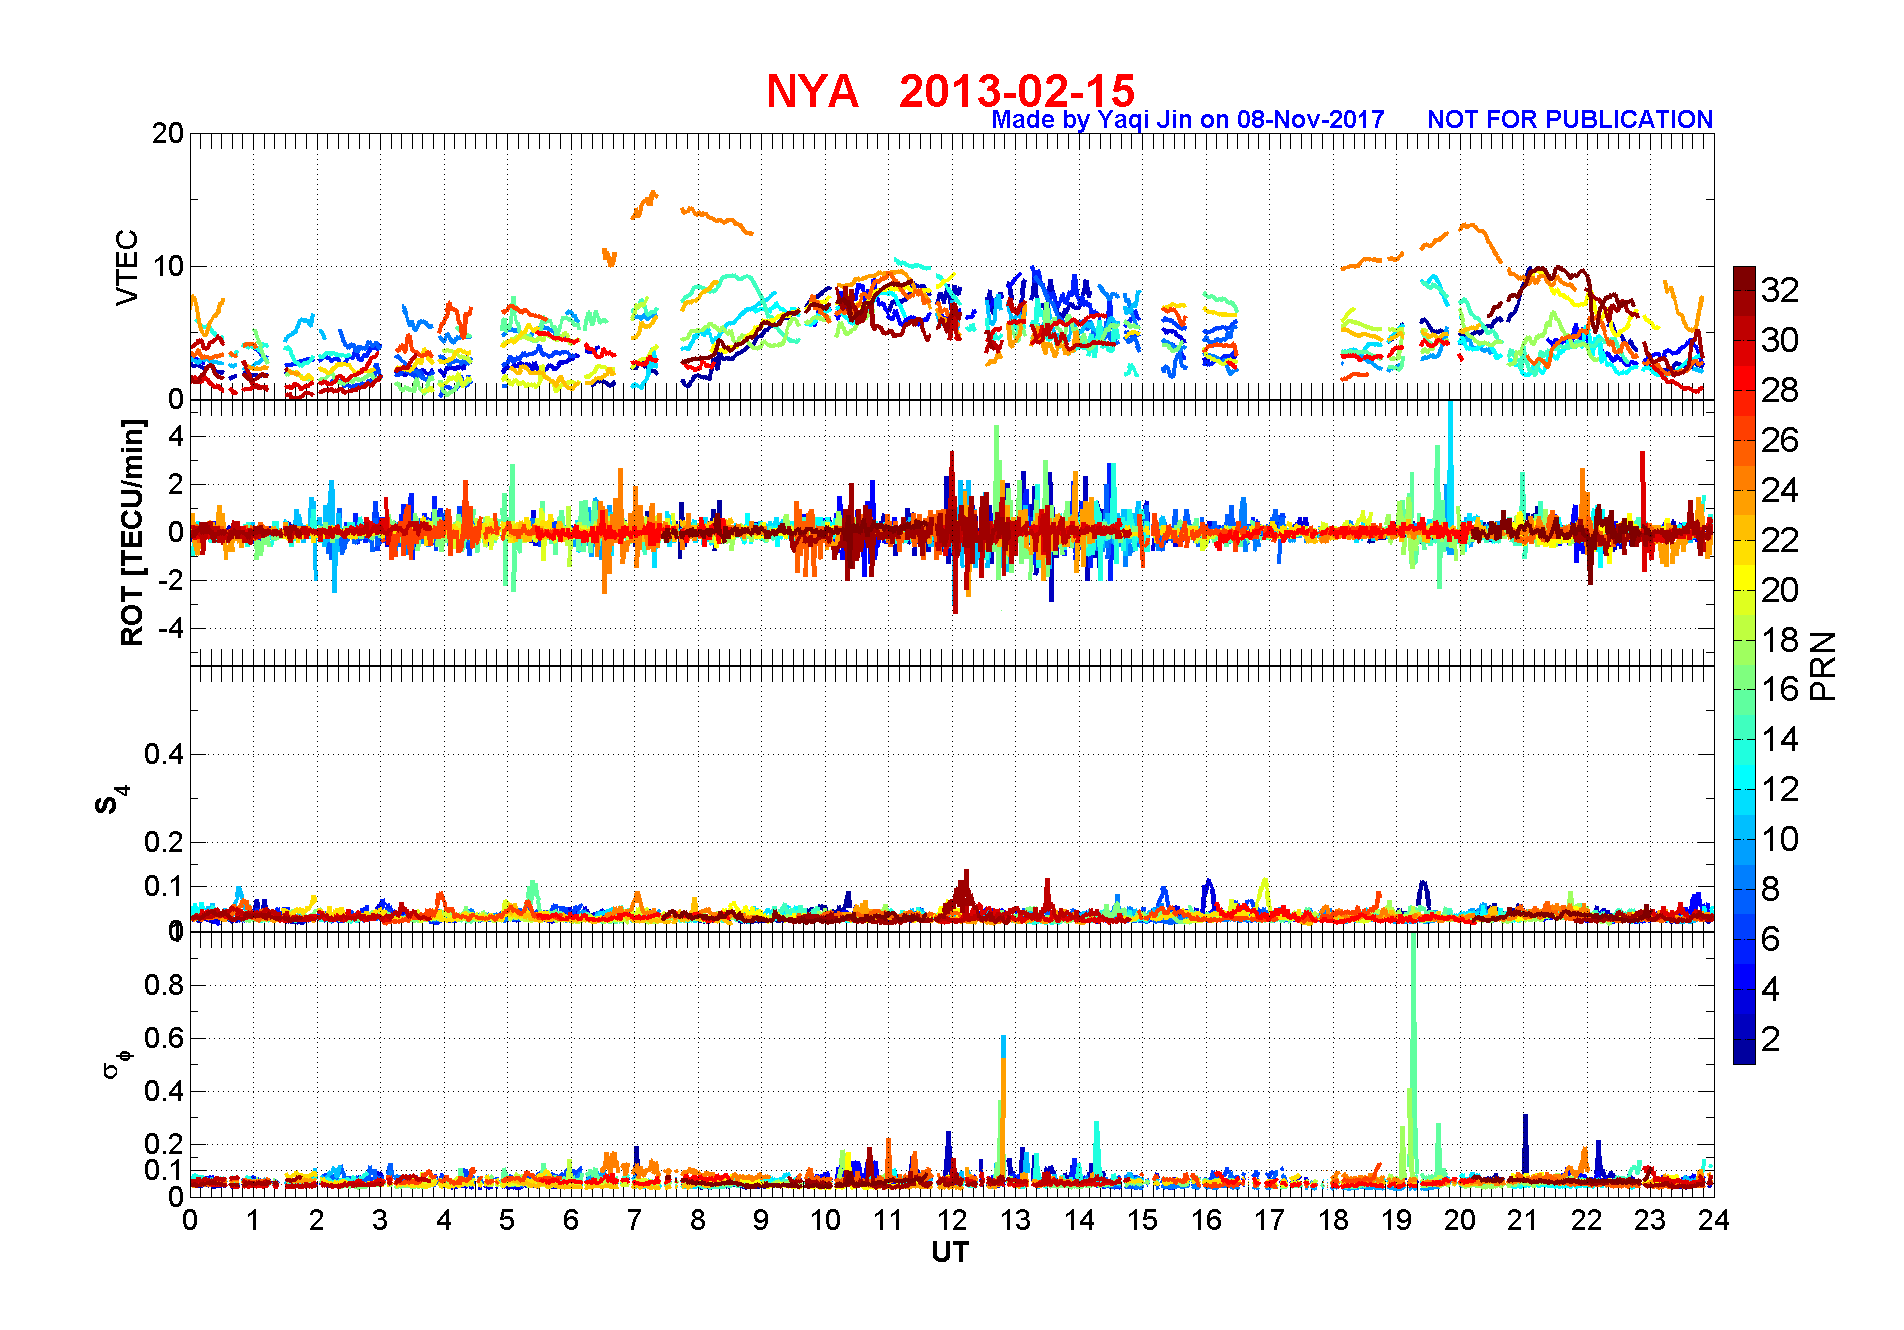Select the "Made by Yaqi Jin on 08-Nov-2017" credit text
1904x1330 pixels.
click(x=1188, y=120)
